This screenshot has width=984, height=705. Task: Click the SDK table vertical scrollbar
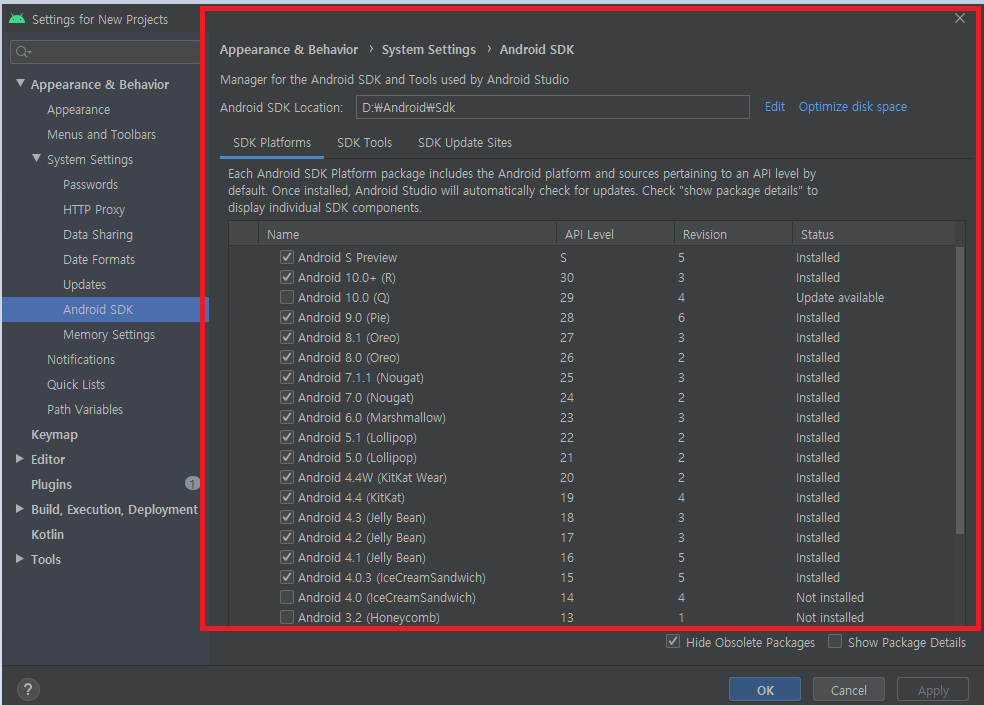coord(960,390)
